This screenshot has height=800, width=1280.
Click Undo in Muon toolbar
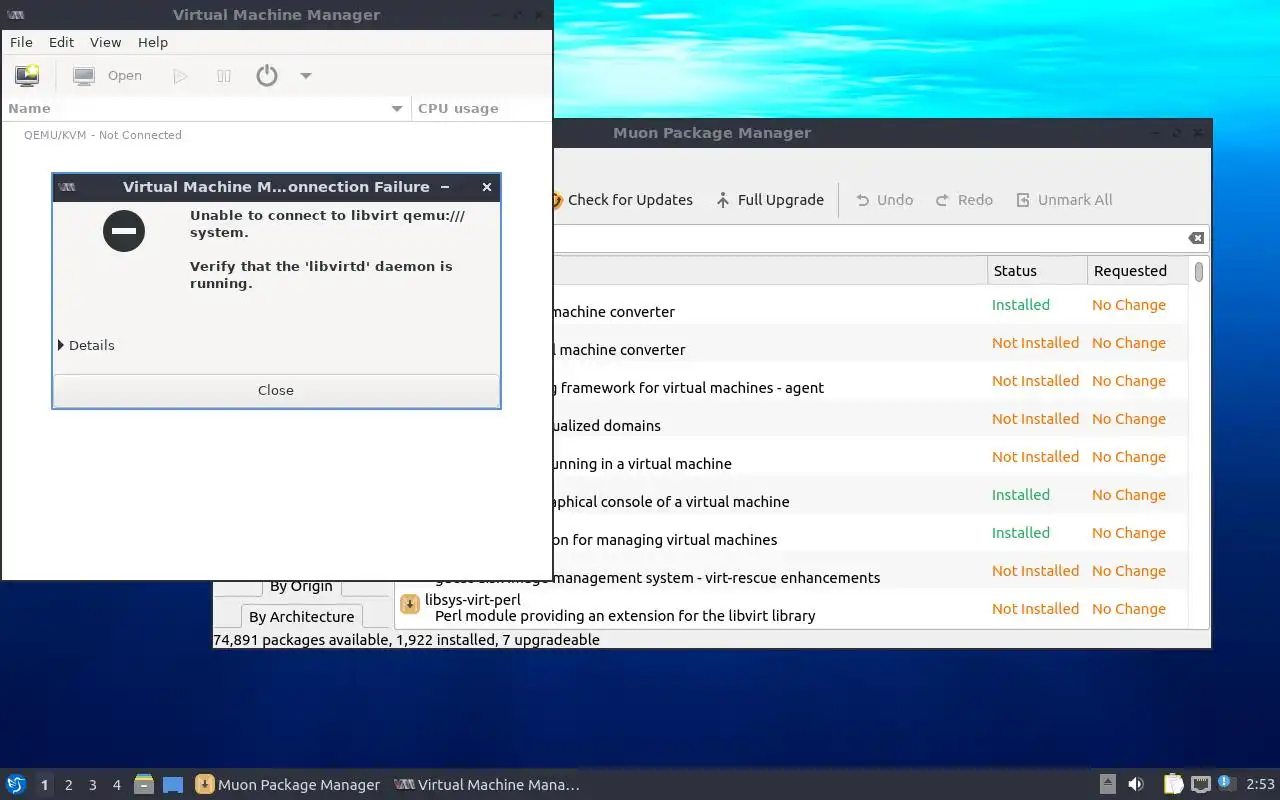pyautogui.click(x=884, y=200)
